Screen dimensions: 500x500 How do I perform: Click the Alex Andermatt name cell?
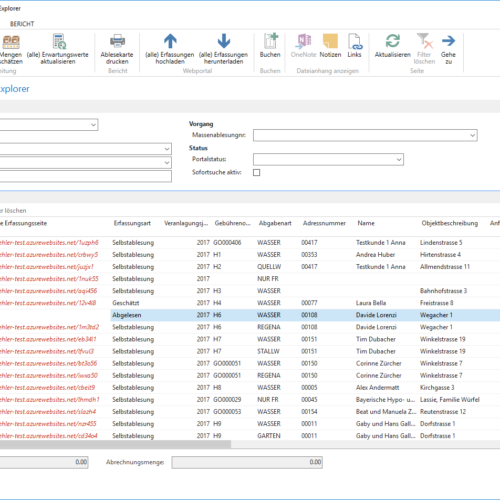[377, 388]
